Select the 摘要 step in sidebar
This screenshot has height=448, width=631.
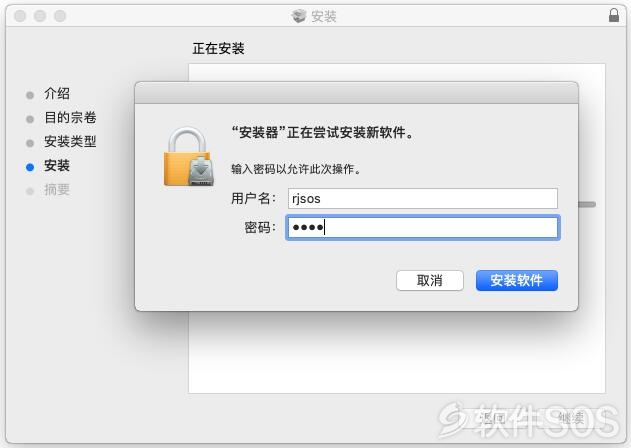click(57, 189)
